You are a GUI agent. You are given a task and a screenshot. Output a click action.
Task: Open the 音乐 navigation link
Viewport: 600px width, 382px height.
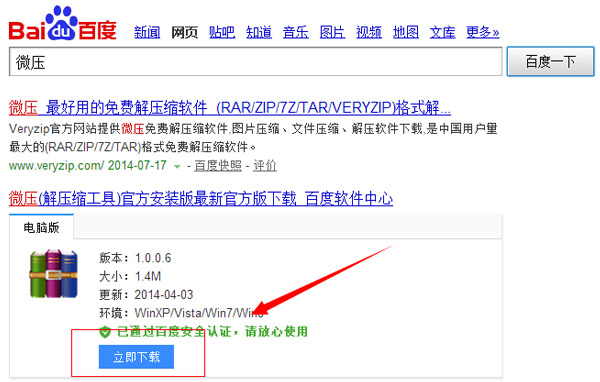coord(295,32)
